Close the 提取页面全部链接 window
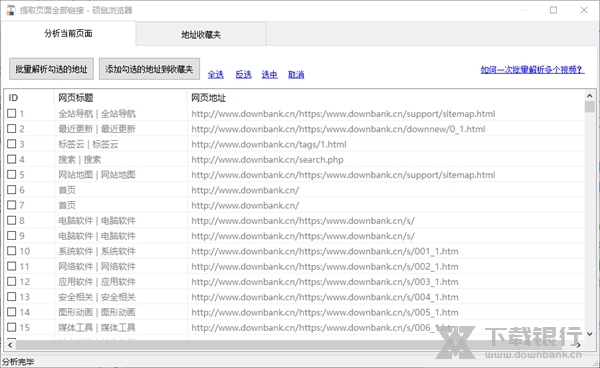The width and height of the screenshot is (600, 368). pyautogui.click(x=584, y=10)
